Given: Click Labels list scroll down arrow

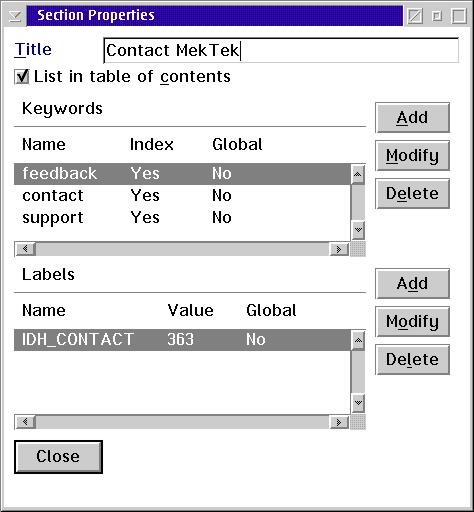Looking at the screenshot, I should [x=358, y=403].
